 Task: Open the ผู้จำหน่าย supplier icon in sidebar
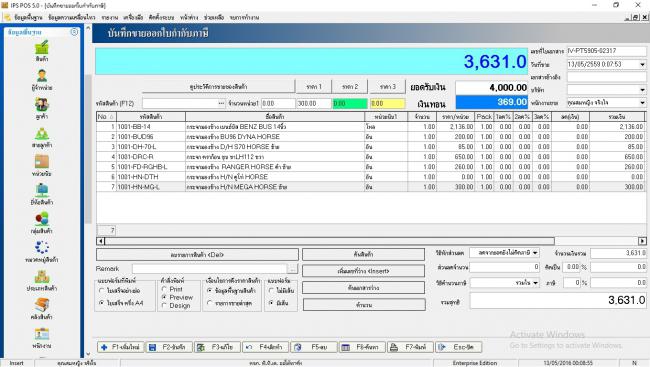point(41,76)
